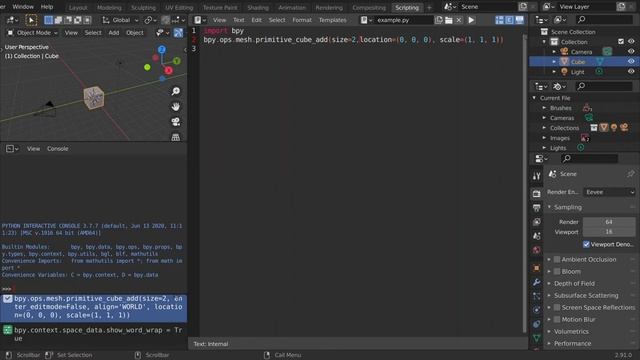Switch to the Shading workspace tab
Screen dimensions: 640x360
[258, 7]
